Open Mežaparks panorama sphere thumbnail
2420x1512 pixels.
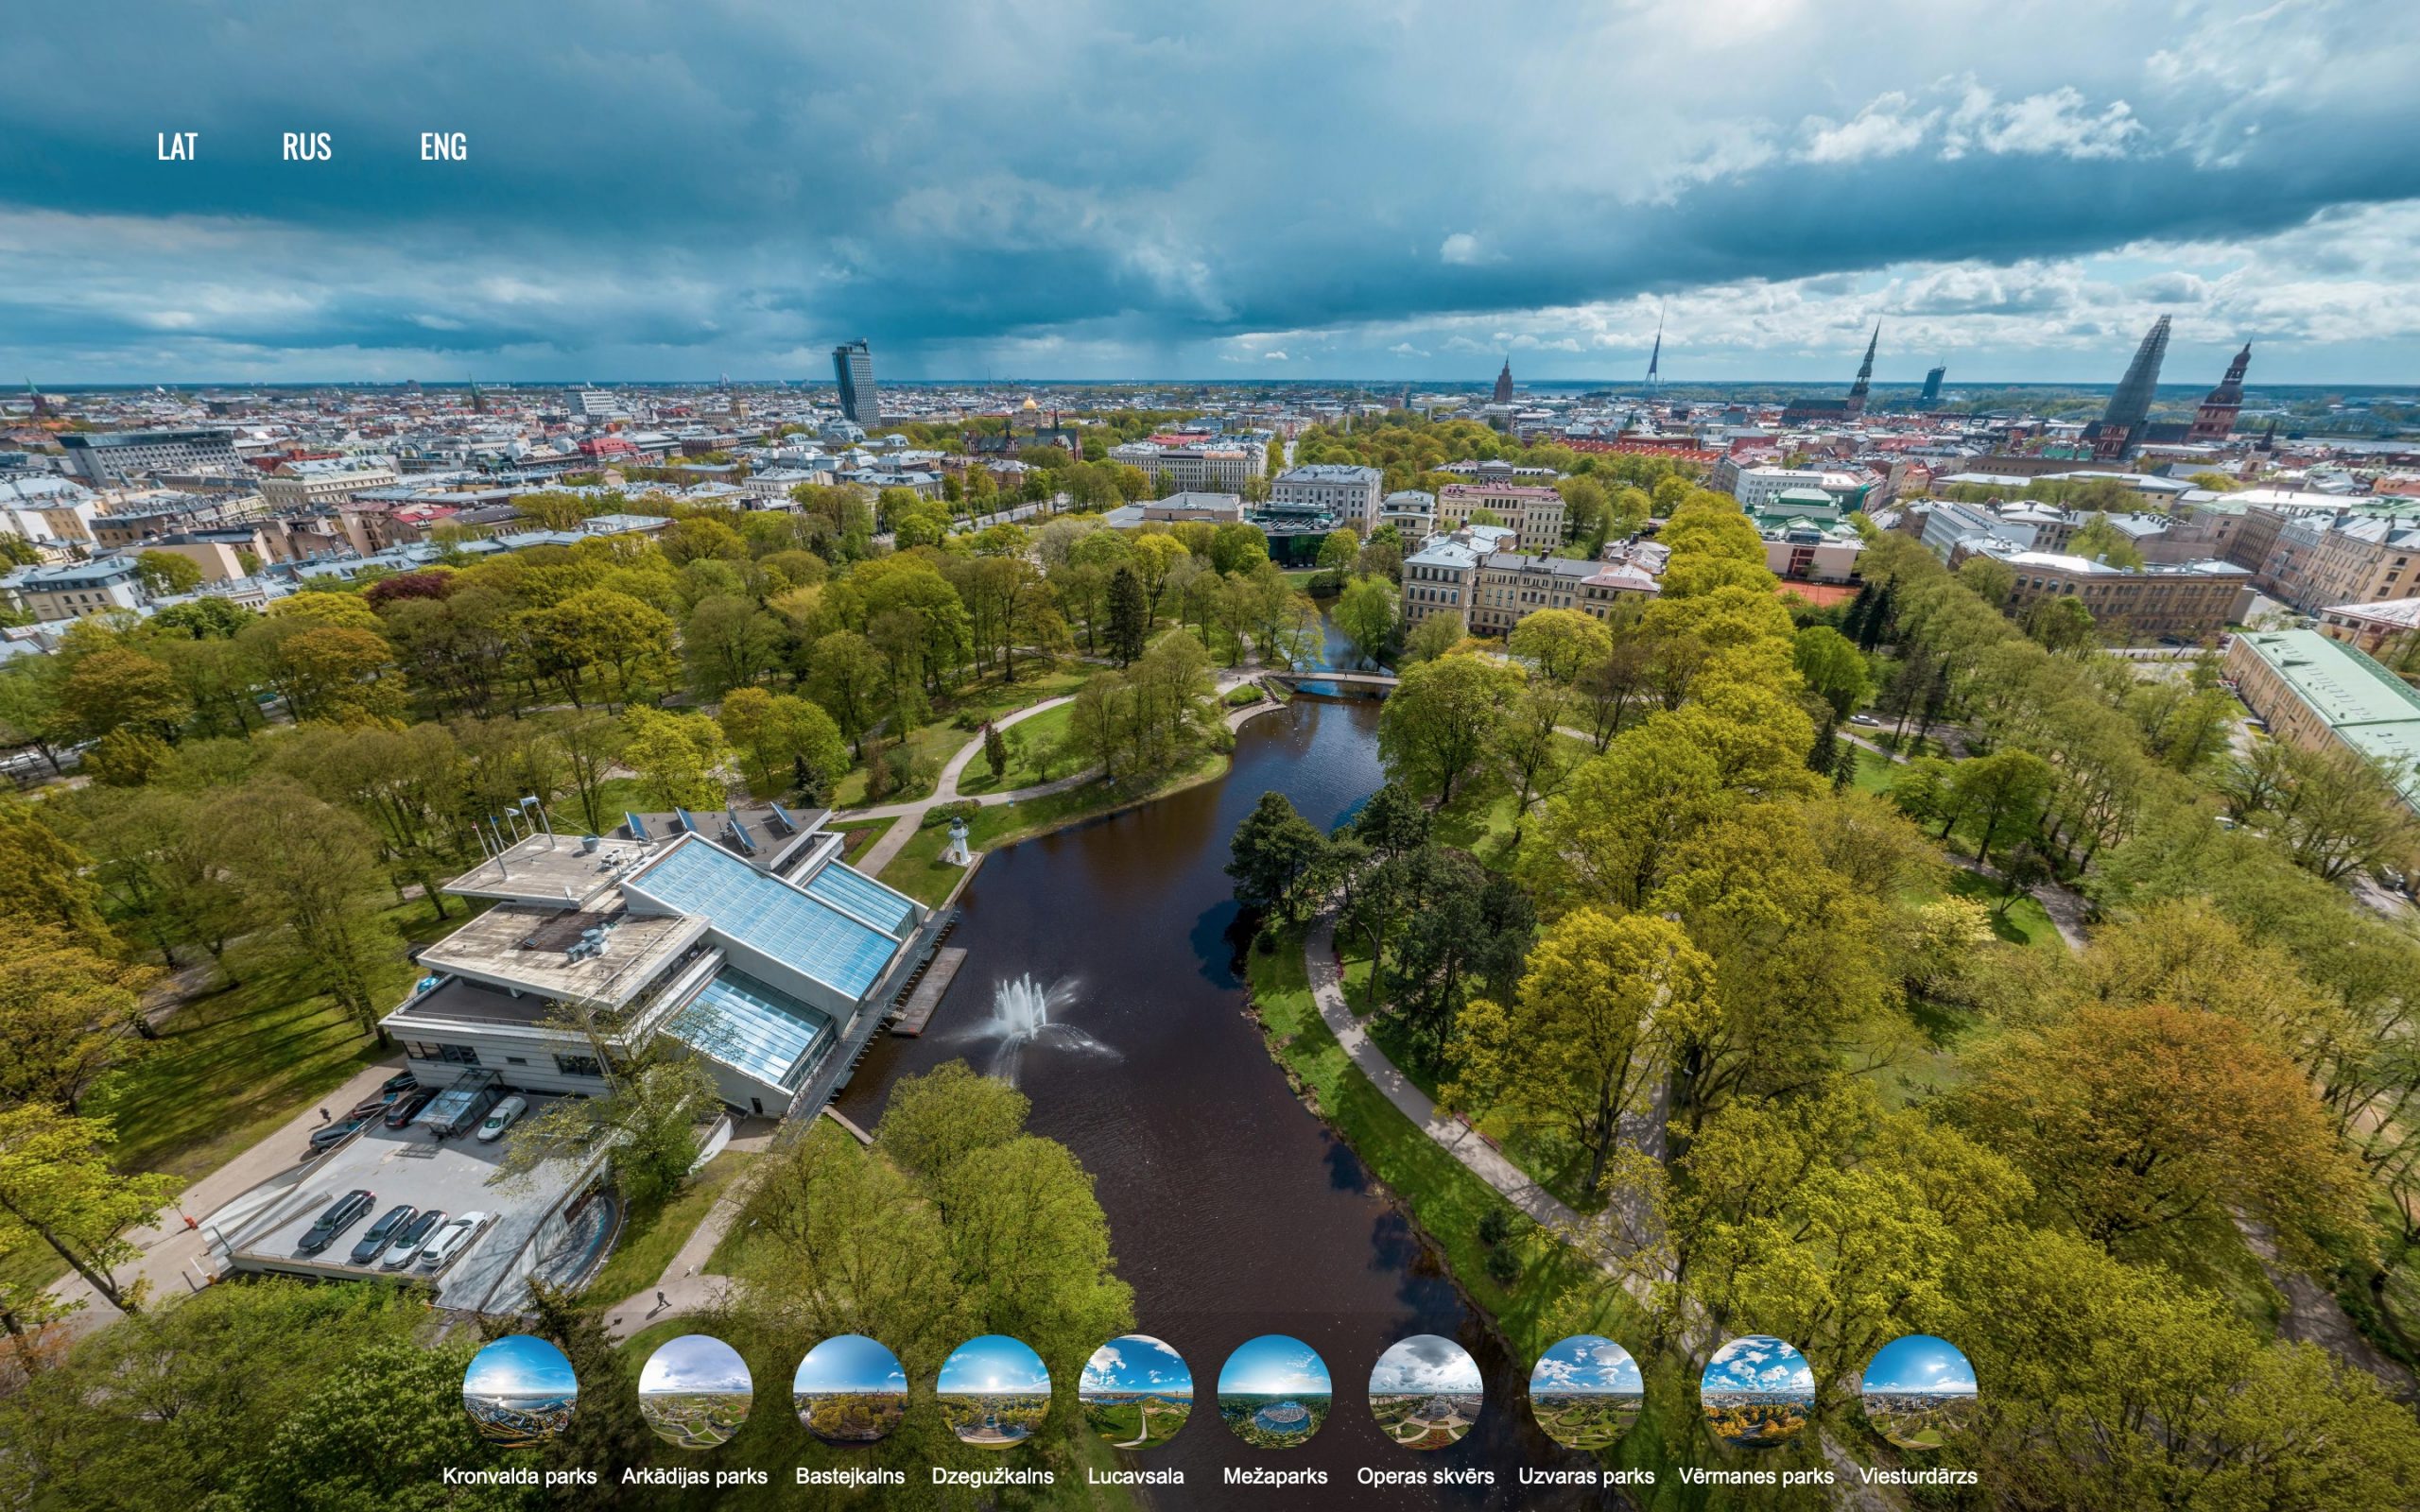[1274, 1391]
